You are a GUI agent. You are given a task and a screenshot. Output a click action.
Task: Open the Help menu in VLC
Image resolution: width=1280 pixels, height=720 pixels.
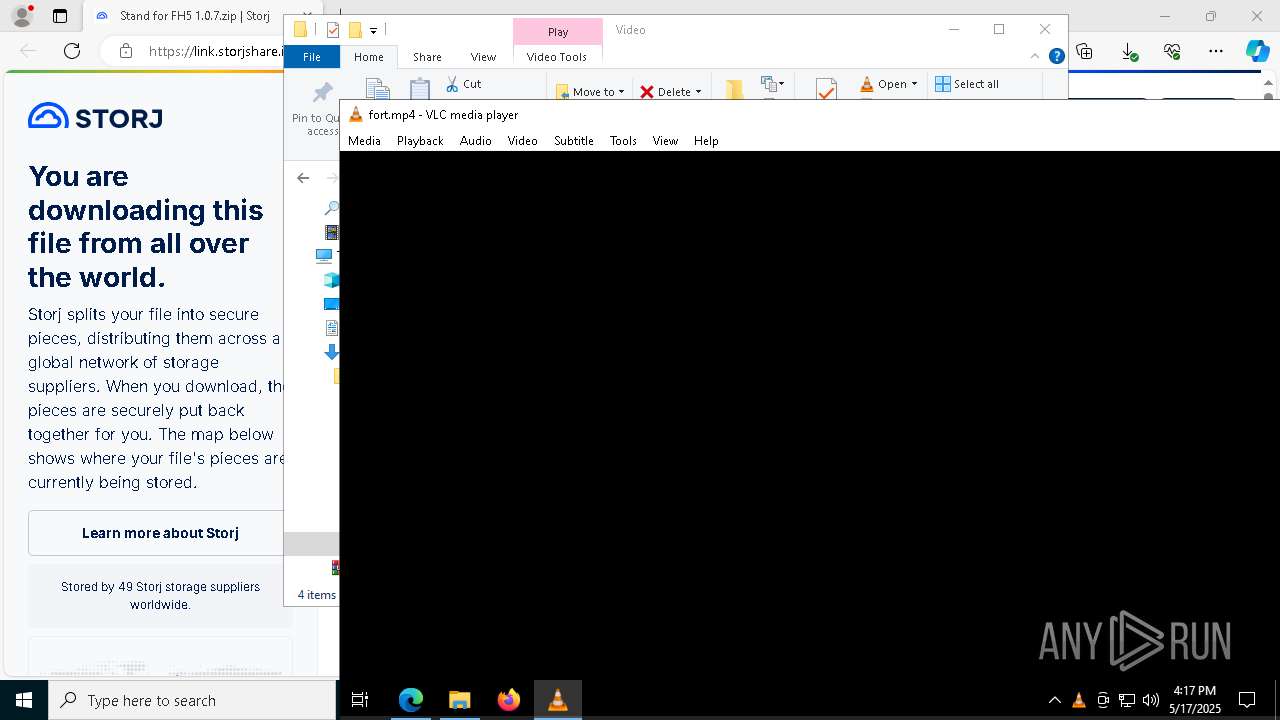(706, 141)
